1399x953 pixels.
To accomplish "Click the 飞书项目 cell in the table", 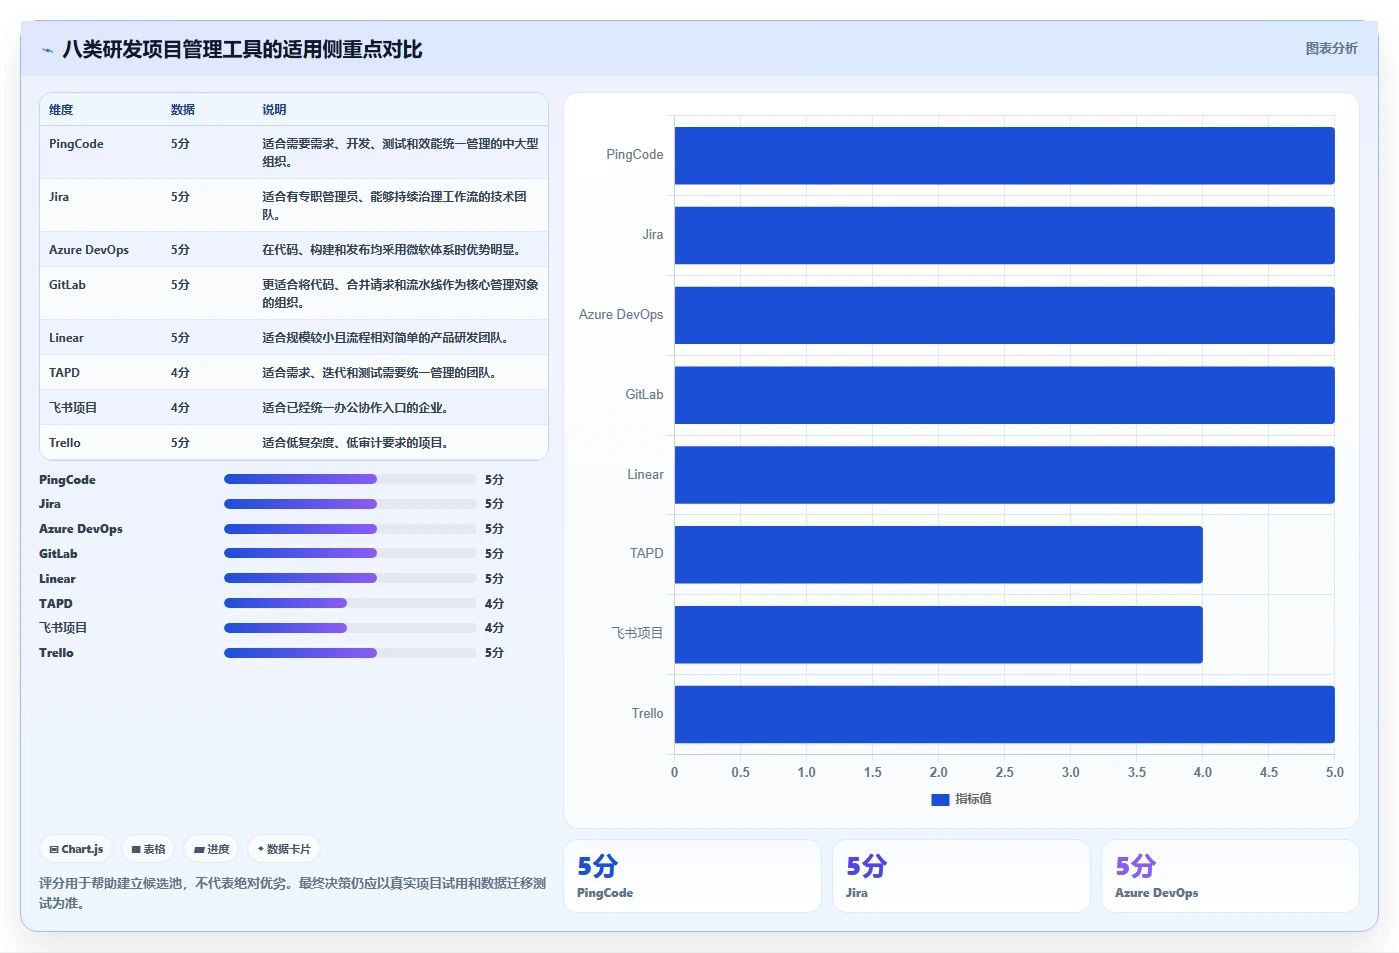I will click(73, 408).
